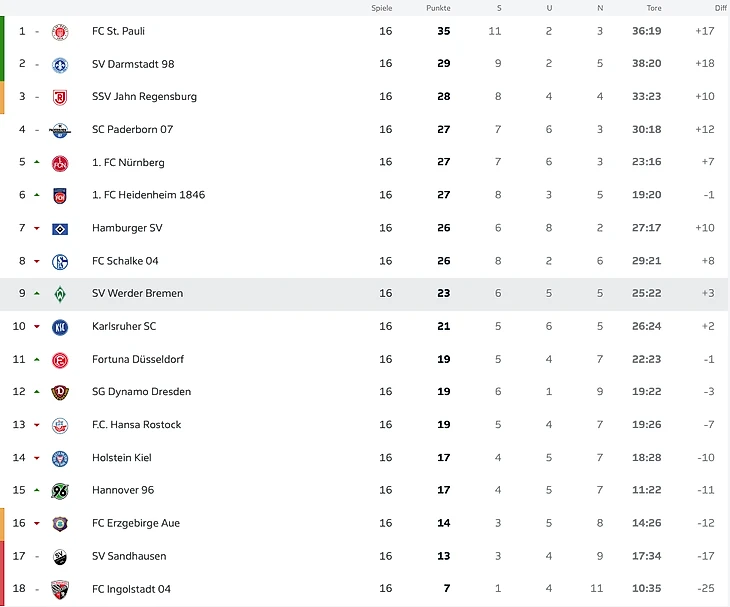Screen dimensions: 730x607
Task: Click the Hannover 96 club logo
Action: pos(60,491)
